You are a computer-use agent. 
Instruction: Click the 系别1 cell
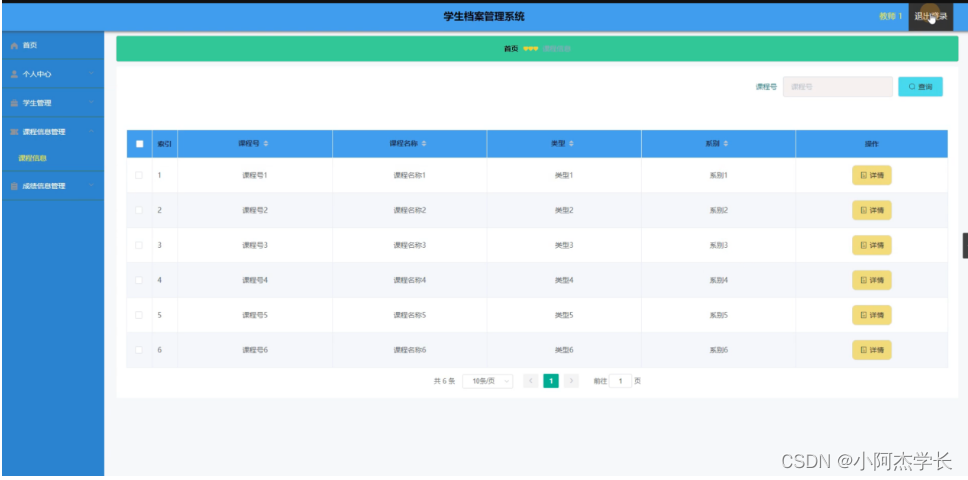click(x=719, y=175)
